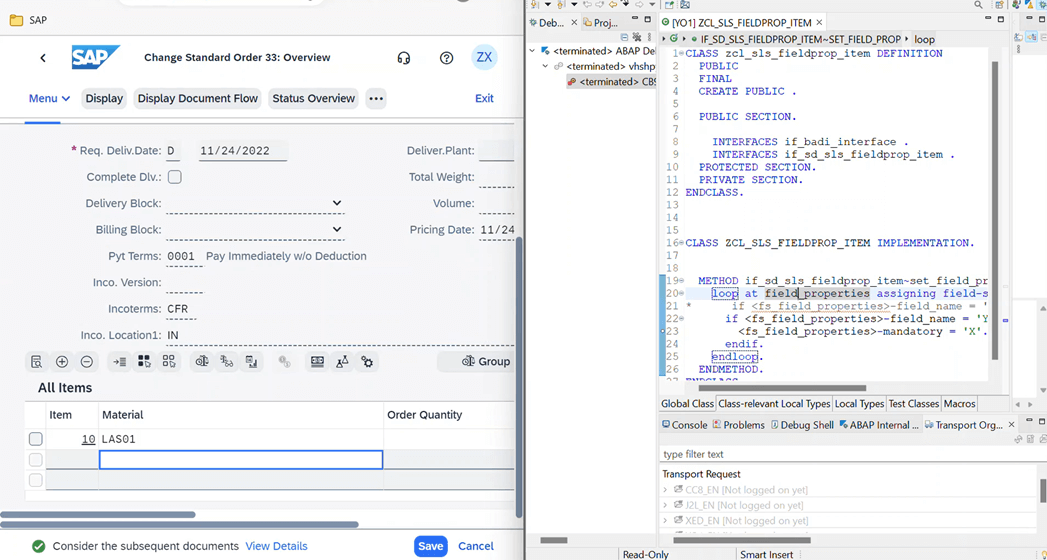Open the Menu dropdown

49,98
